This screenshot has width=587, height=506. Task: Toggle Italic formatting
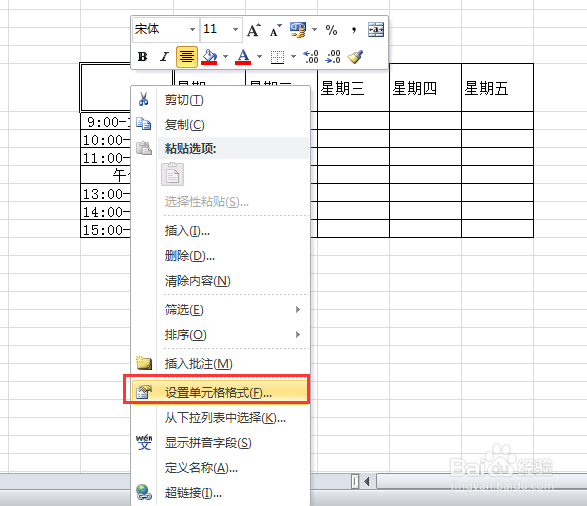(x=164, y=57)
